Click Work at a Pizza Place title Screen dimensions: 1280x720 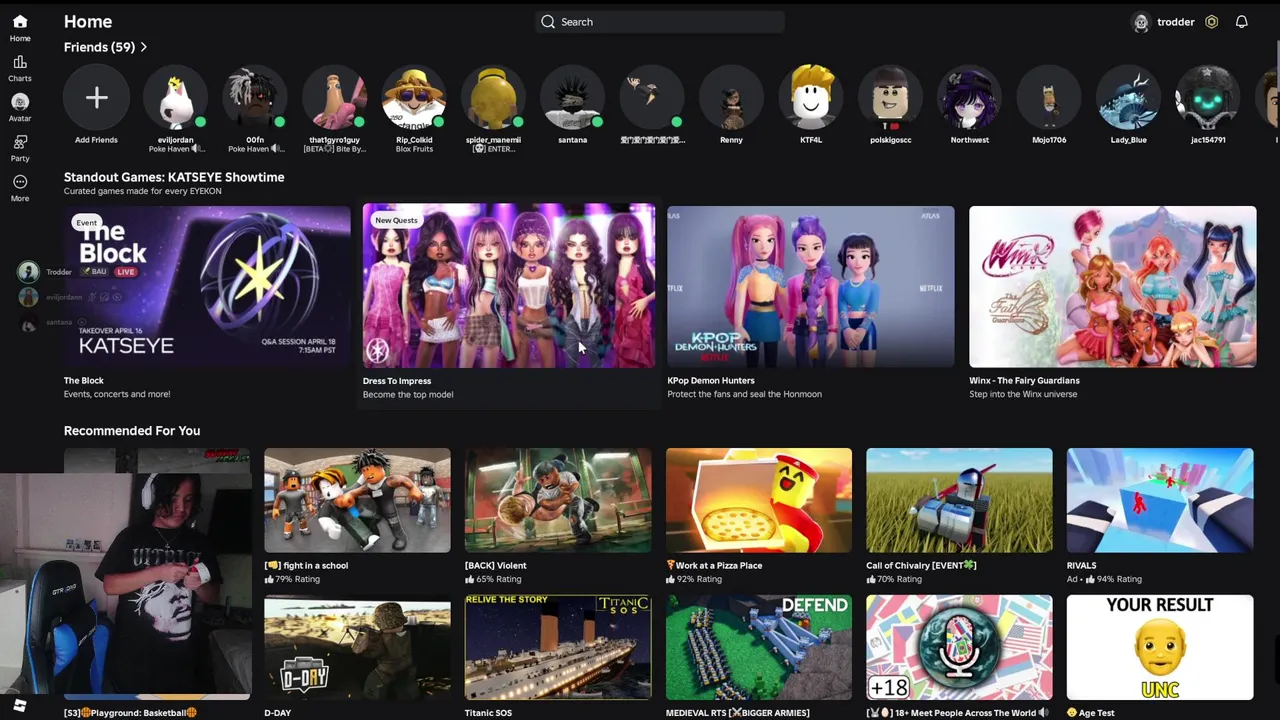714,566
